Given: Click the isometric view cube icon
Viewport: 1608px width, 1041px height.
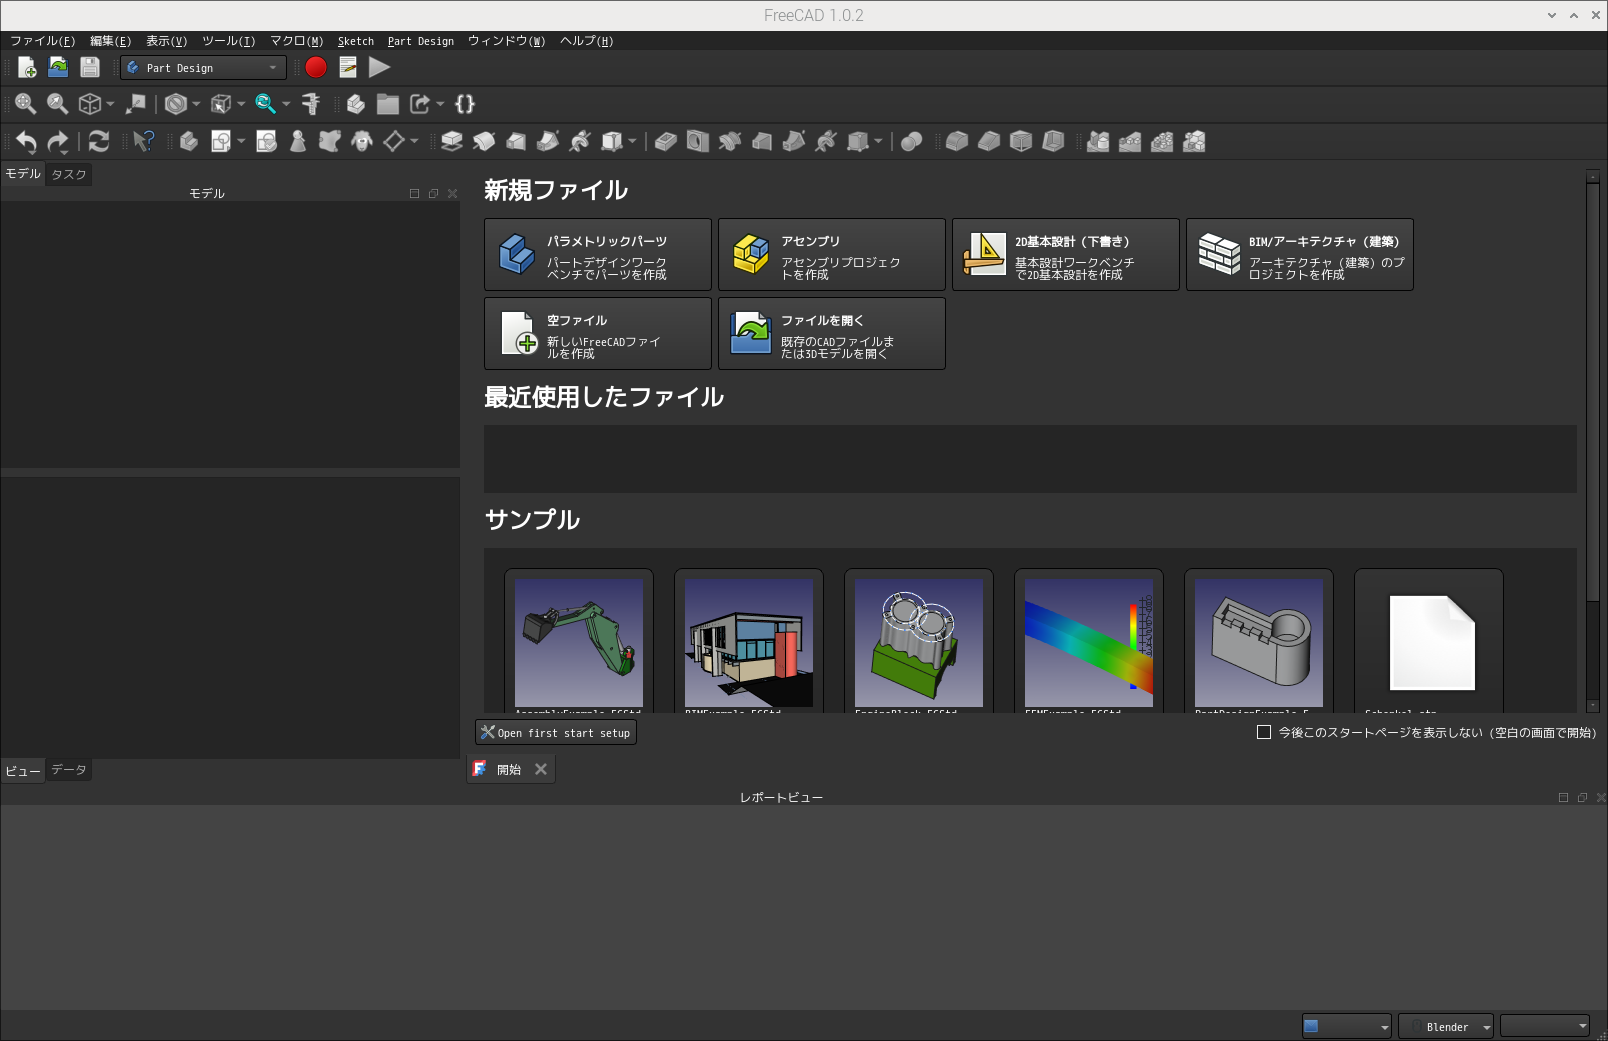Looking at the screenshot, I should (x=90, y=104).
